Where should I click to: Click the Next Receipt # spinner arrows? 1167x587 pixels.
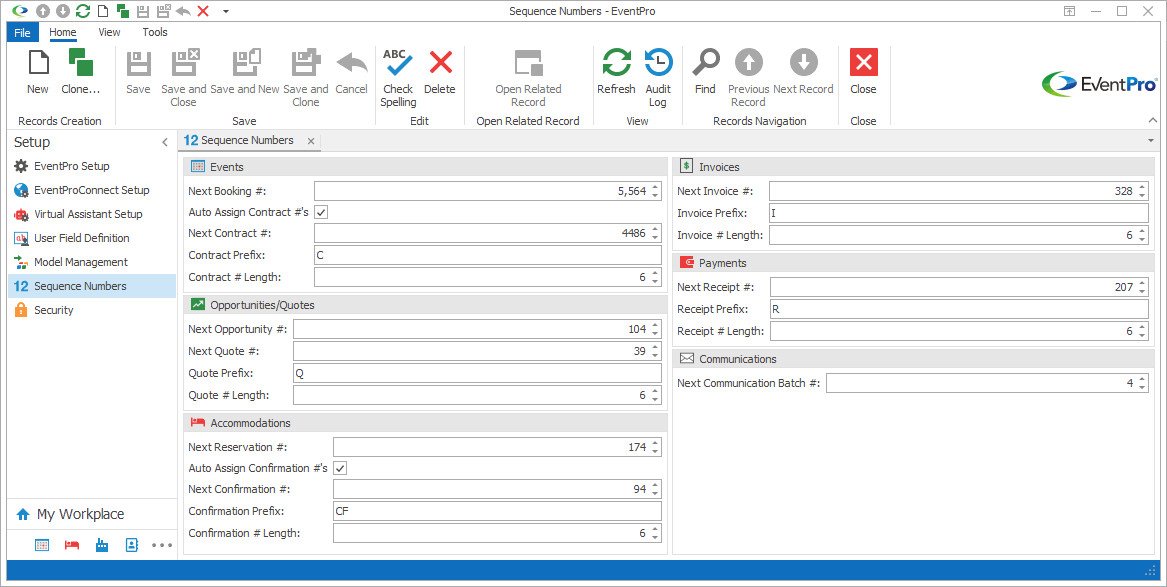tap(1142, 287)
